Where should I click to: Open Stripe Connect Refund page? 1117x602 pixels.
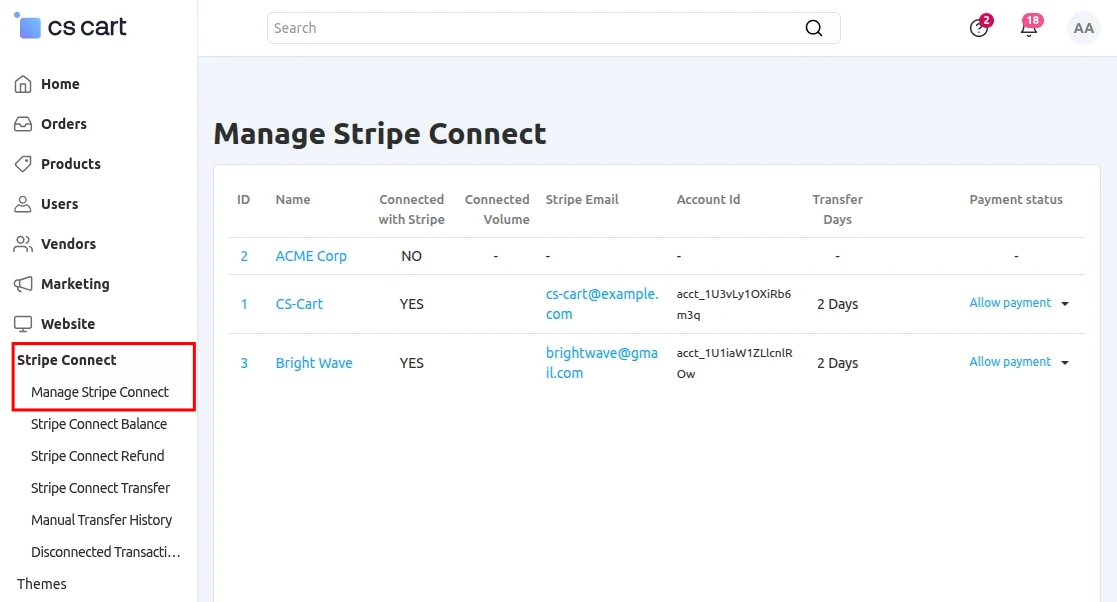[97, 456]
